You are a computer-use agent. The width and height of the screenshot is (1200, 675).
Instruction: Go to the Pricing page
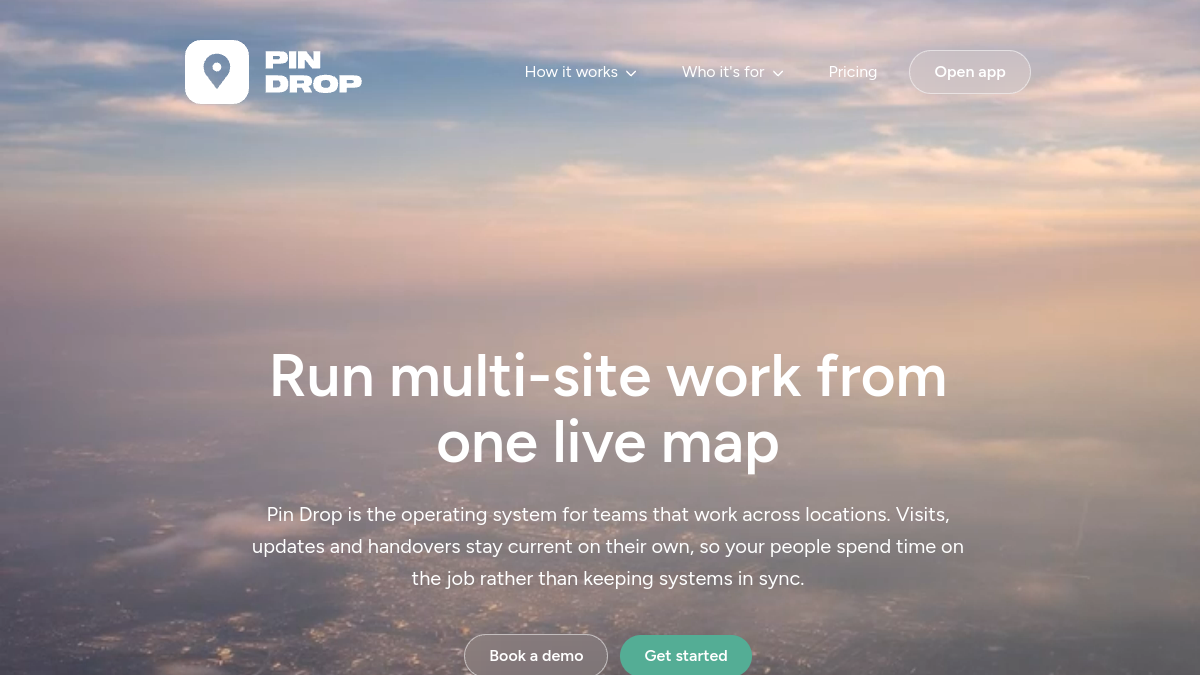[853, 72]
